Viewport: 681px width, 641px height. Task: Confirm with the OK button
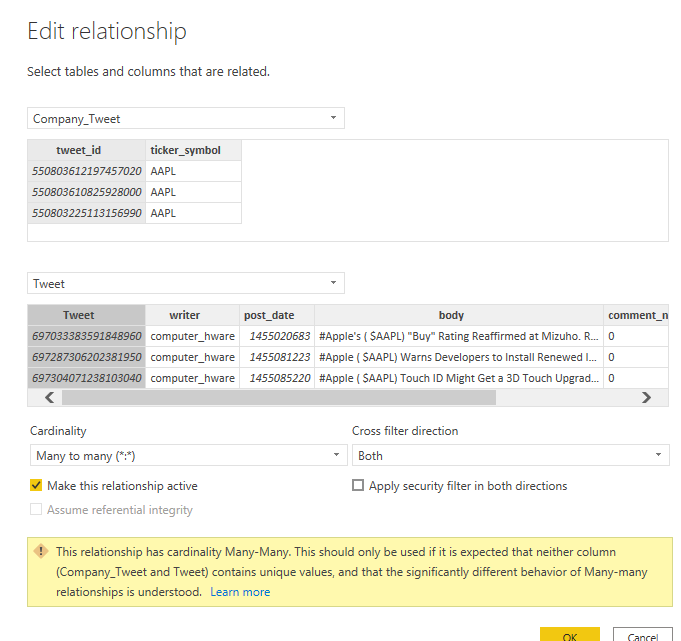point(570,635)
